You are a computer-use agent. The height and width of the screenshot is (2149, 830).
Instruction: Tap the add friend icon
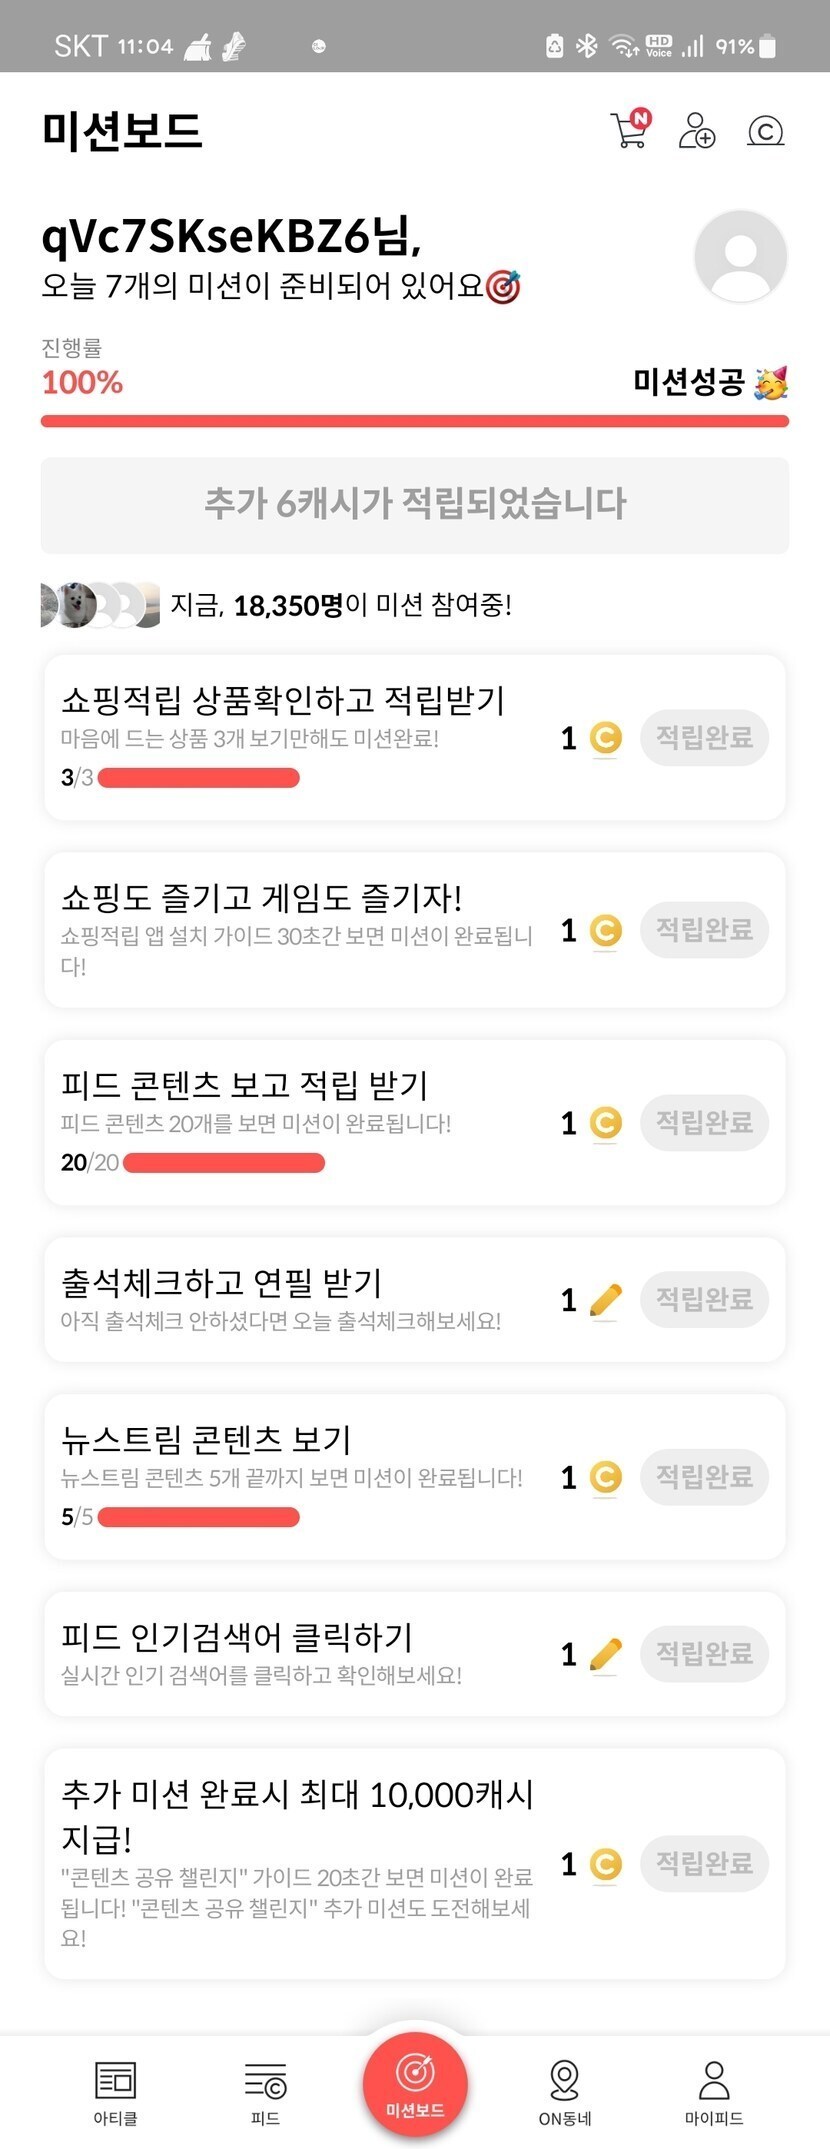point(697,131)
